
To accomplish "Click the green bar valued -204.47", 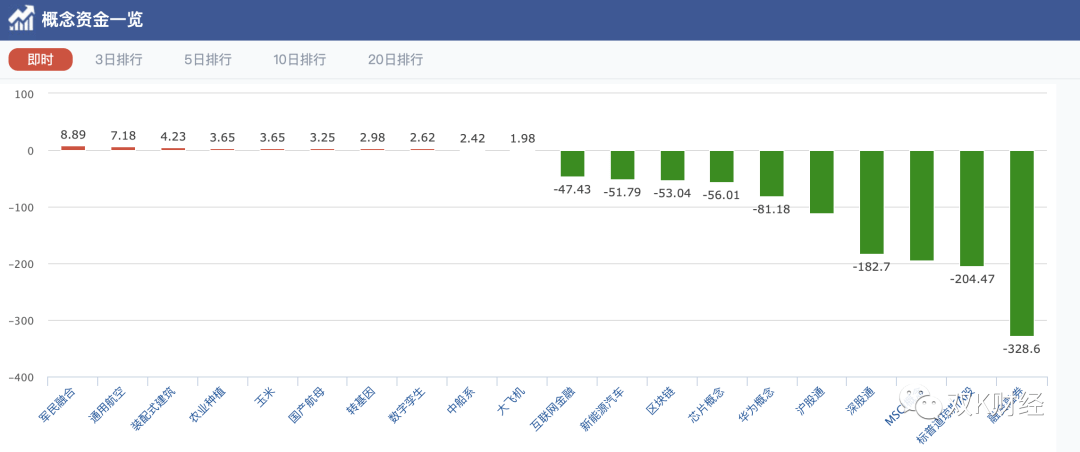I will pyautogui.click(x=972, y=208).
